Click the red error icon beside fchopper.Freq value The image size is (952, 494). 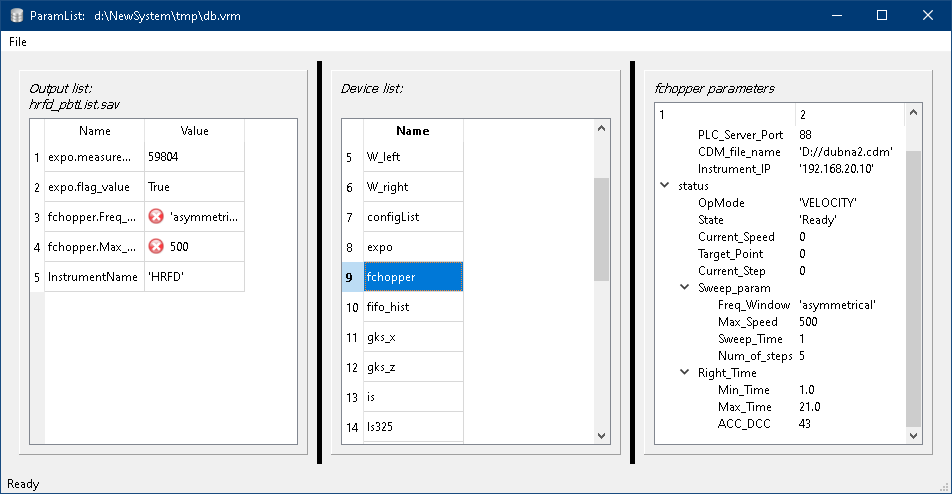(155, 217)
